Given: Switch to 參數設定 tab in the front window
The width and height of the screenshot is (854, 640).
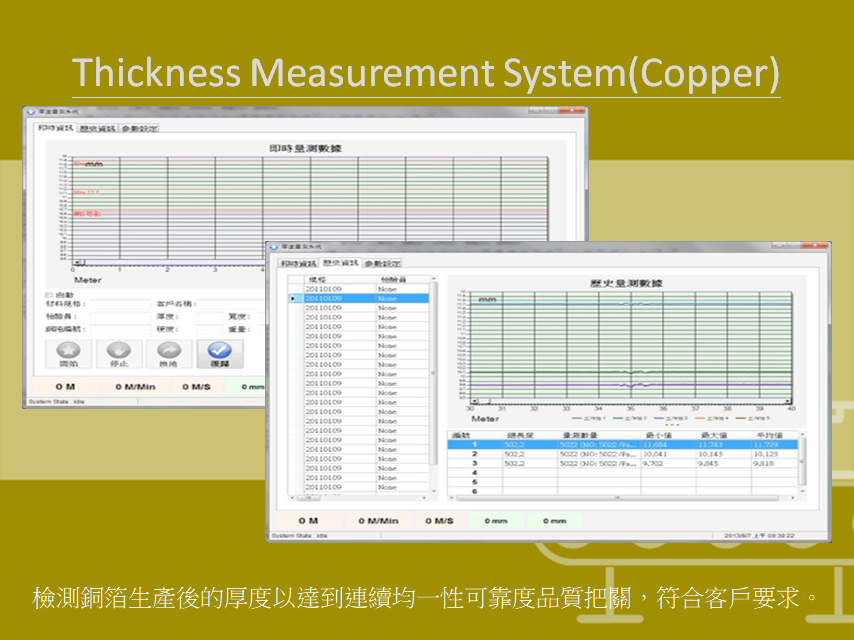Looking at the screenshot, I should coord(383,263).
